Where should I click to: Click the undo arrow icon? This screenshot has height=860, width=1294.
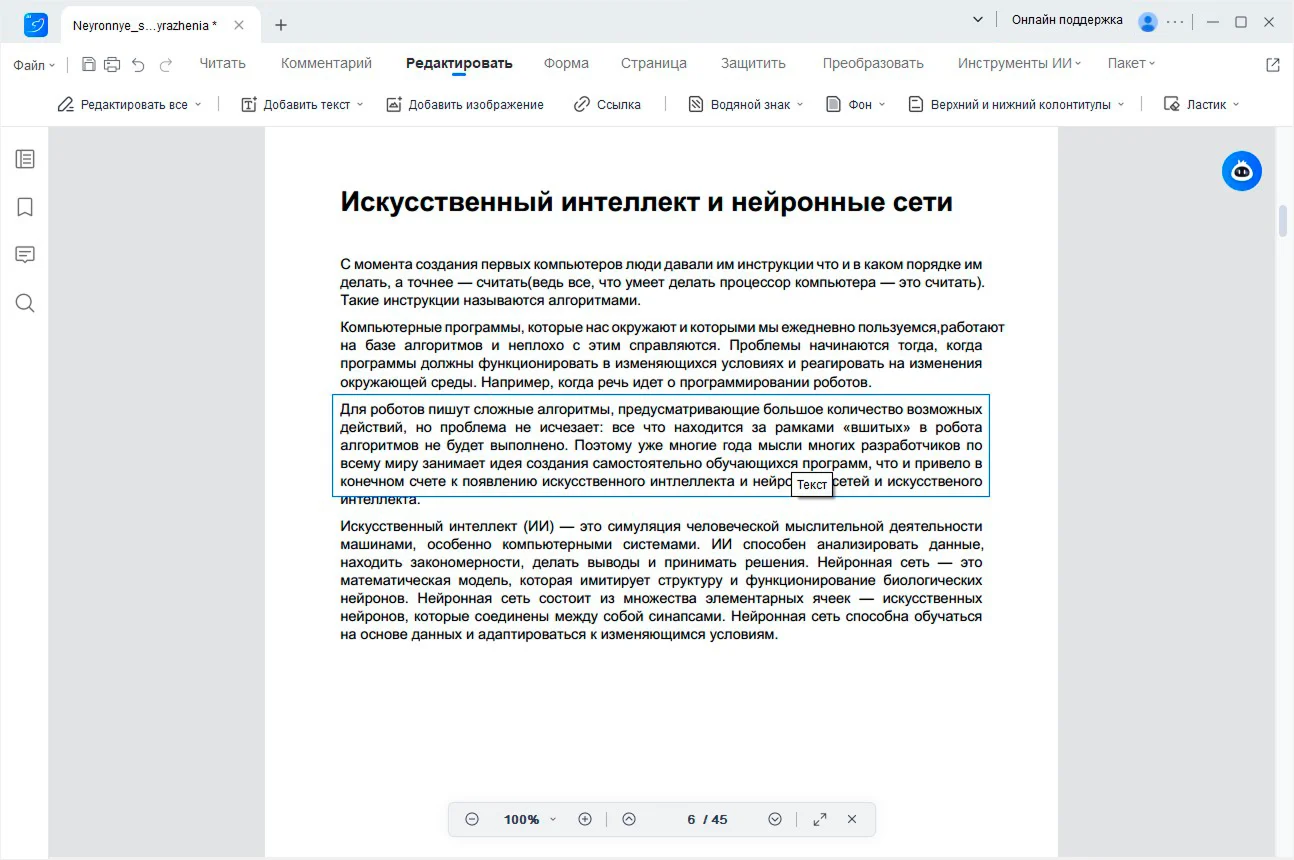pyautogui.click(x=138, y=64)
